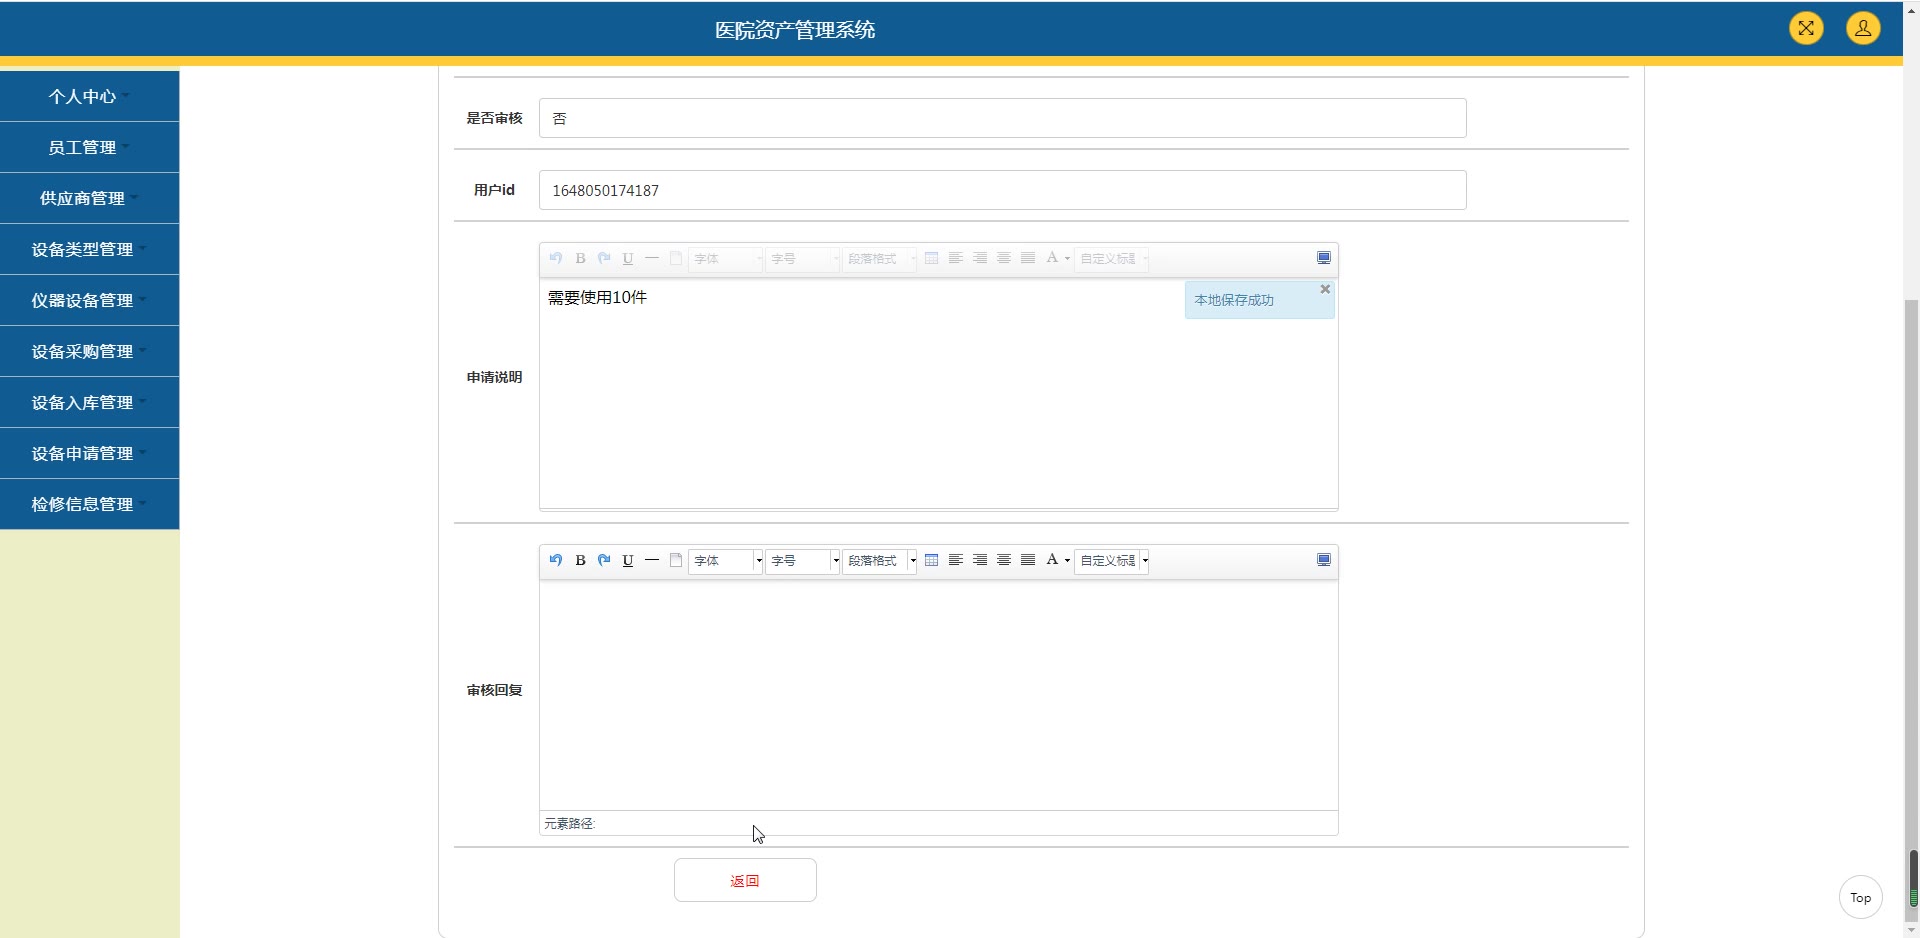The height and width of the screenshot is (938, 1920).
Task: Click redo in the 审核回复 editor toolbar
Action: (604, 560)
